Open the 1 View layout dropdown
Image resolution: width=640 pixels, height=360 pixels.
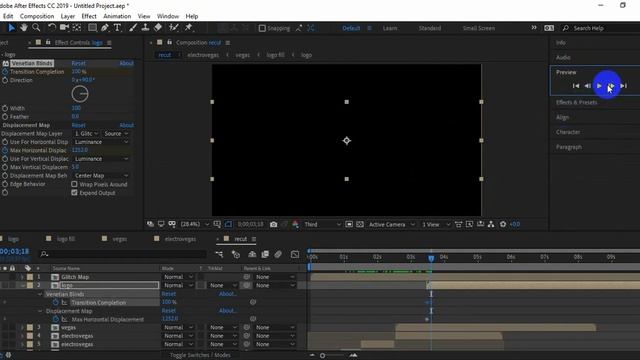pos(436,224)
